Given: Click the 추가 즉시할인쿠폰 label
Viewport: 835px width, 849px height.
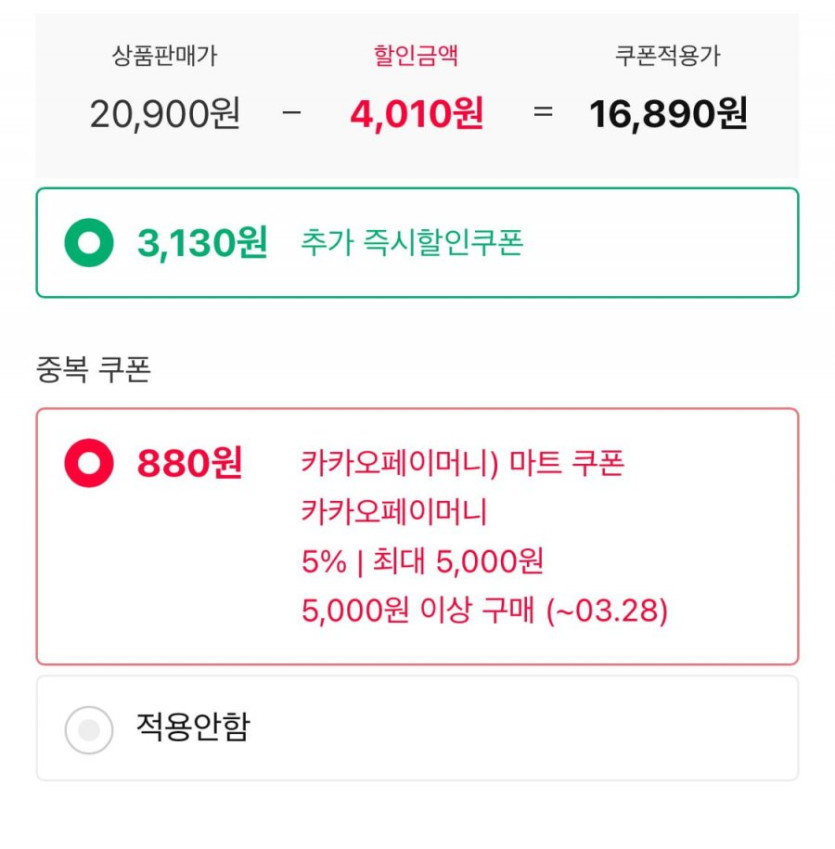Looking at the screenshot, I should [x=412, y=243].
